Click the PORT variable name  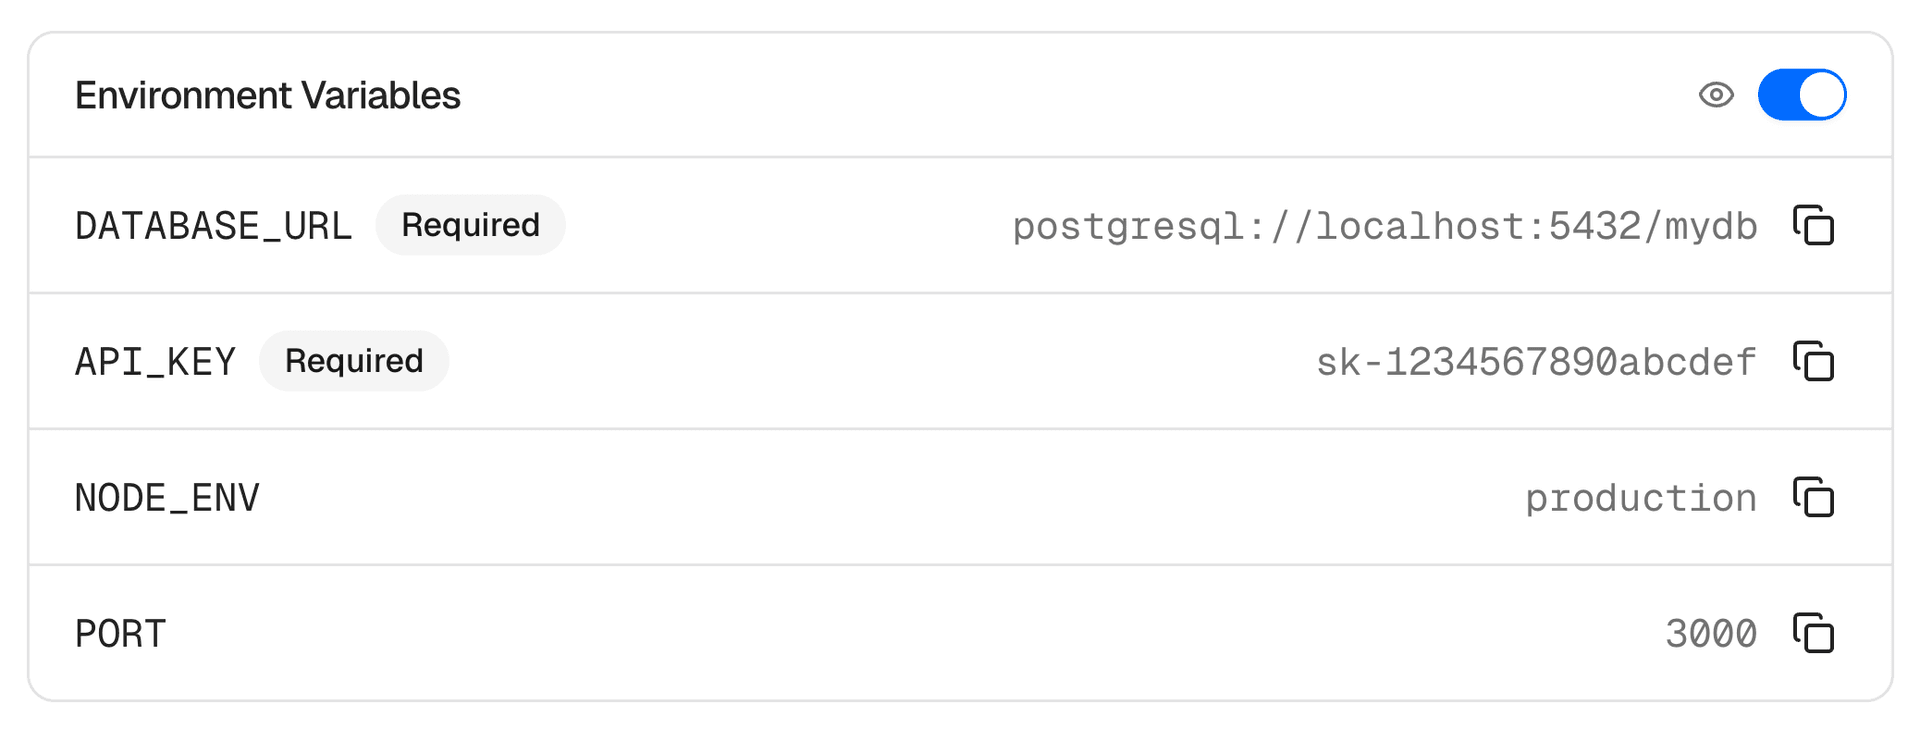(x=120, y=635)
